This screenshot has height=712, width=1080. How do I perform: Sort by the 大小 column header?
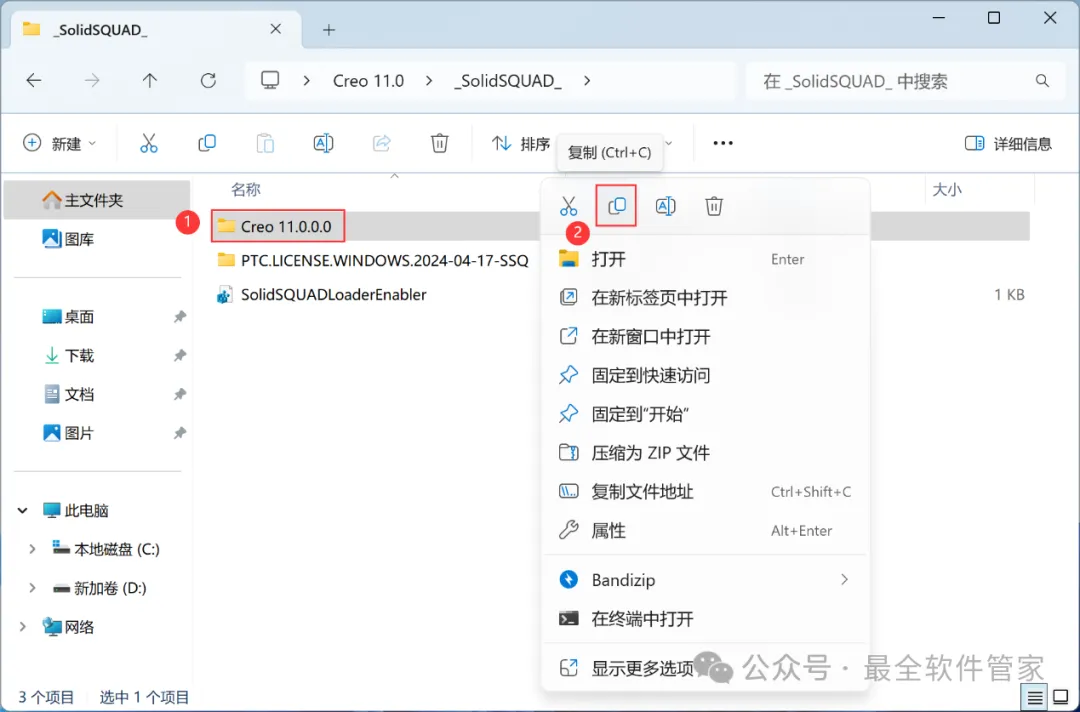coord(947,189)
